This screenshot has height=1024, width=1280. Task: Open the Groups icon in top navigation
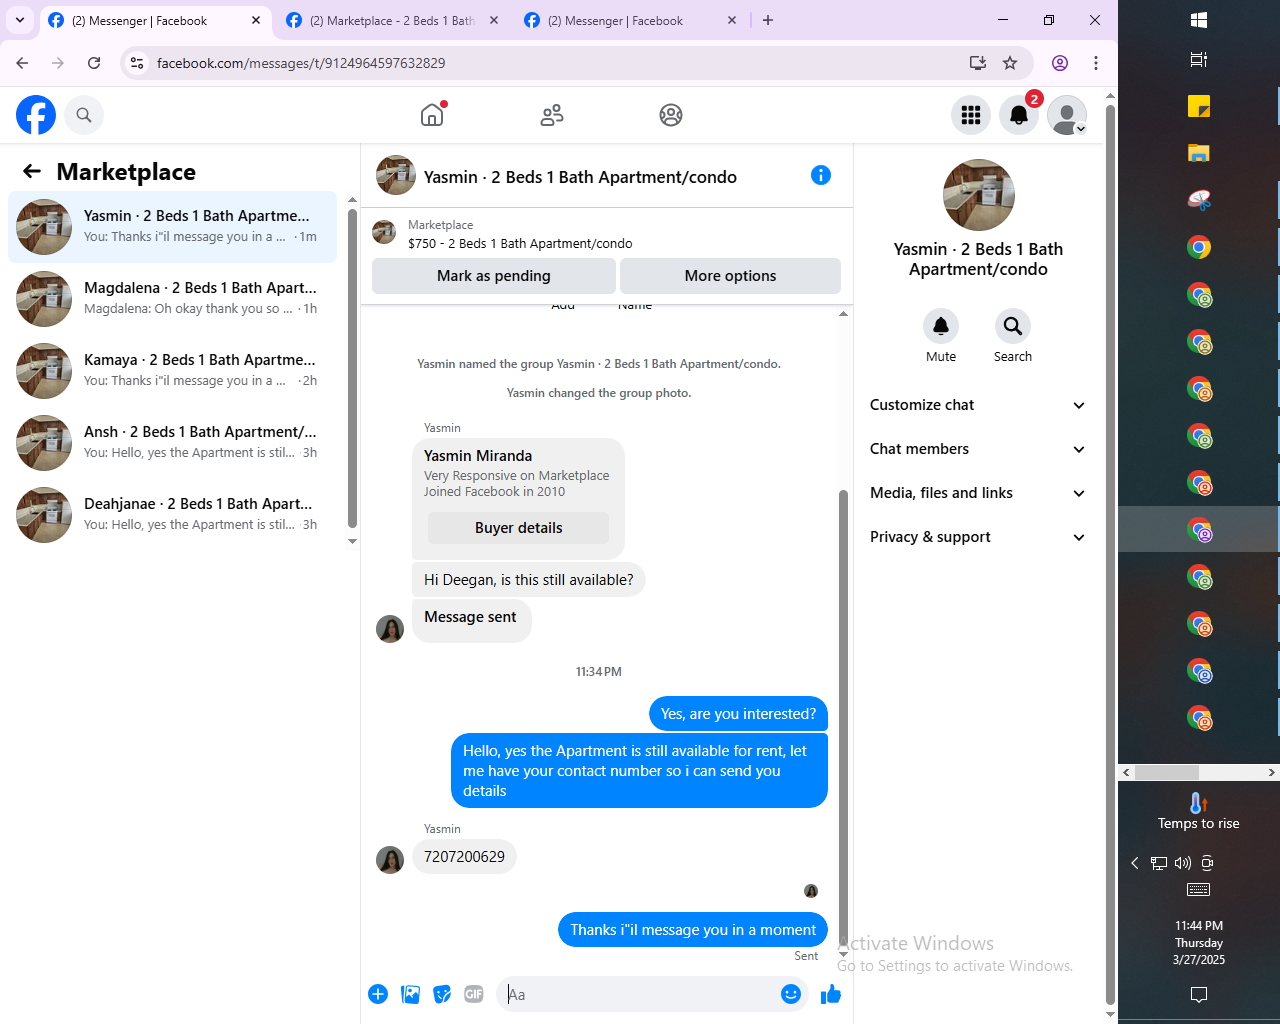coord(671,115)
